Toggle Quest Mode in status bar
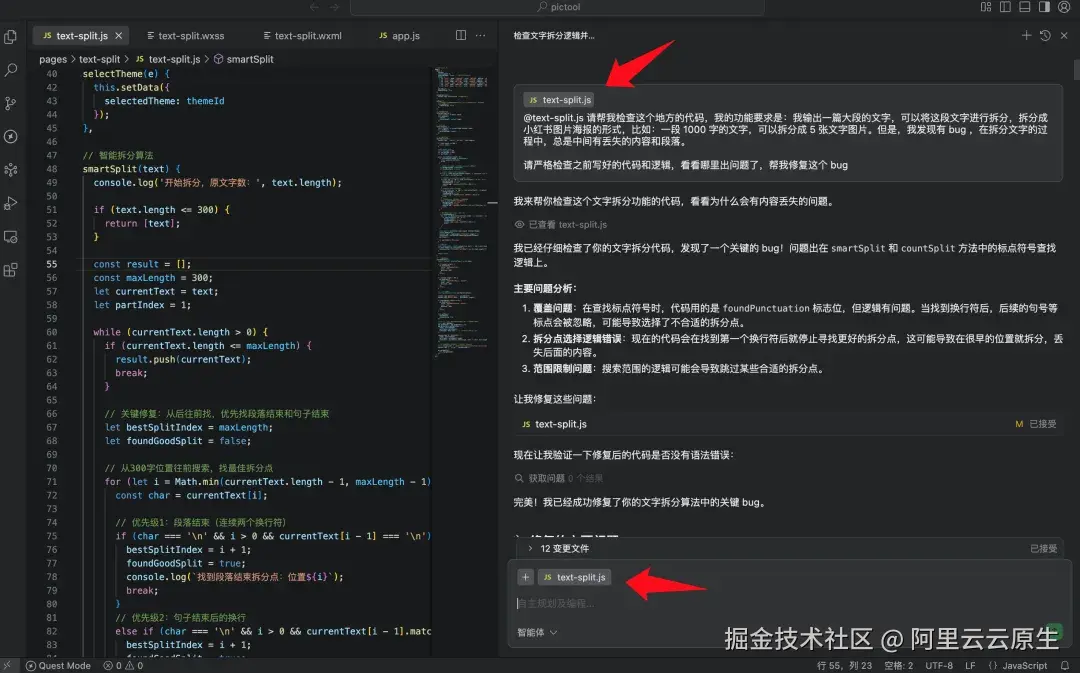 58,666
